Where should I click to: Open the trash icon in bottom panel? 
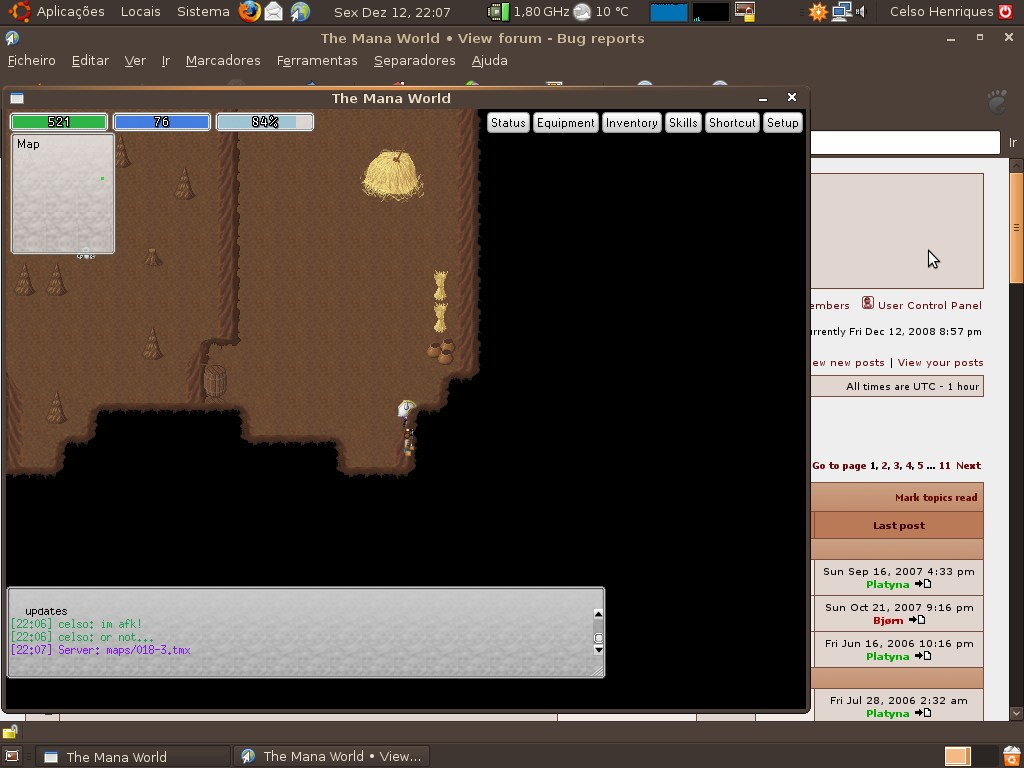tap(1011, 756)
